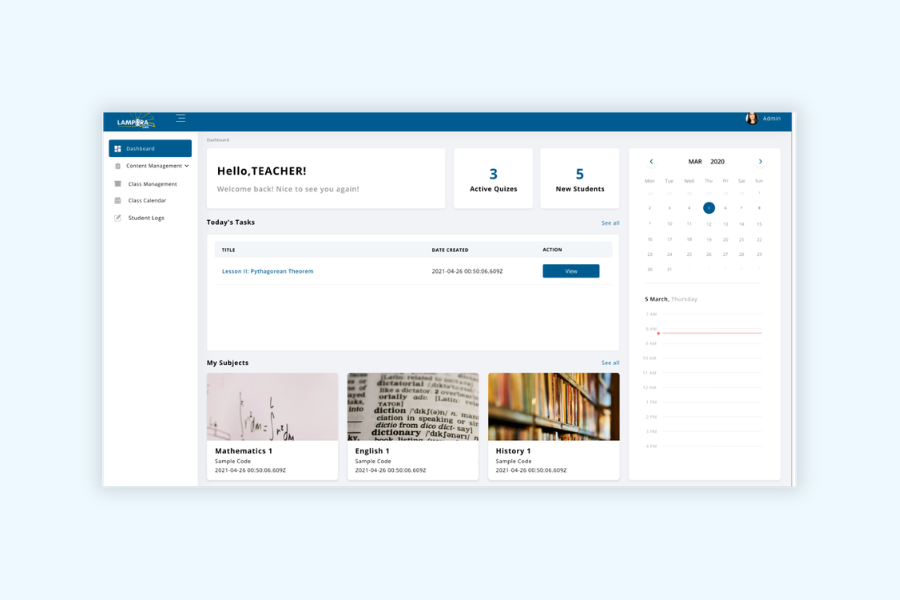
Task: Click the DATE CREATED column header
Action: click(x=450, y=250)
